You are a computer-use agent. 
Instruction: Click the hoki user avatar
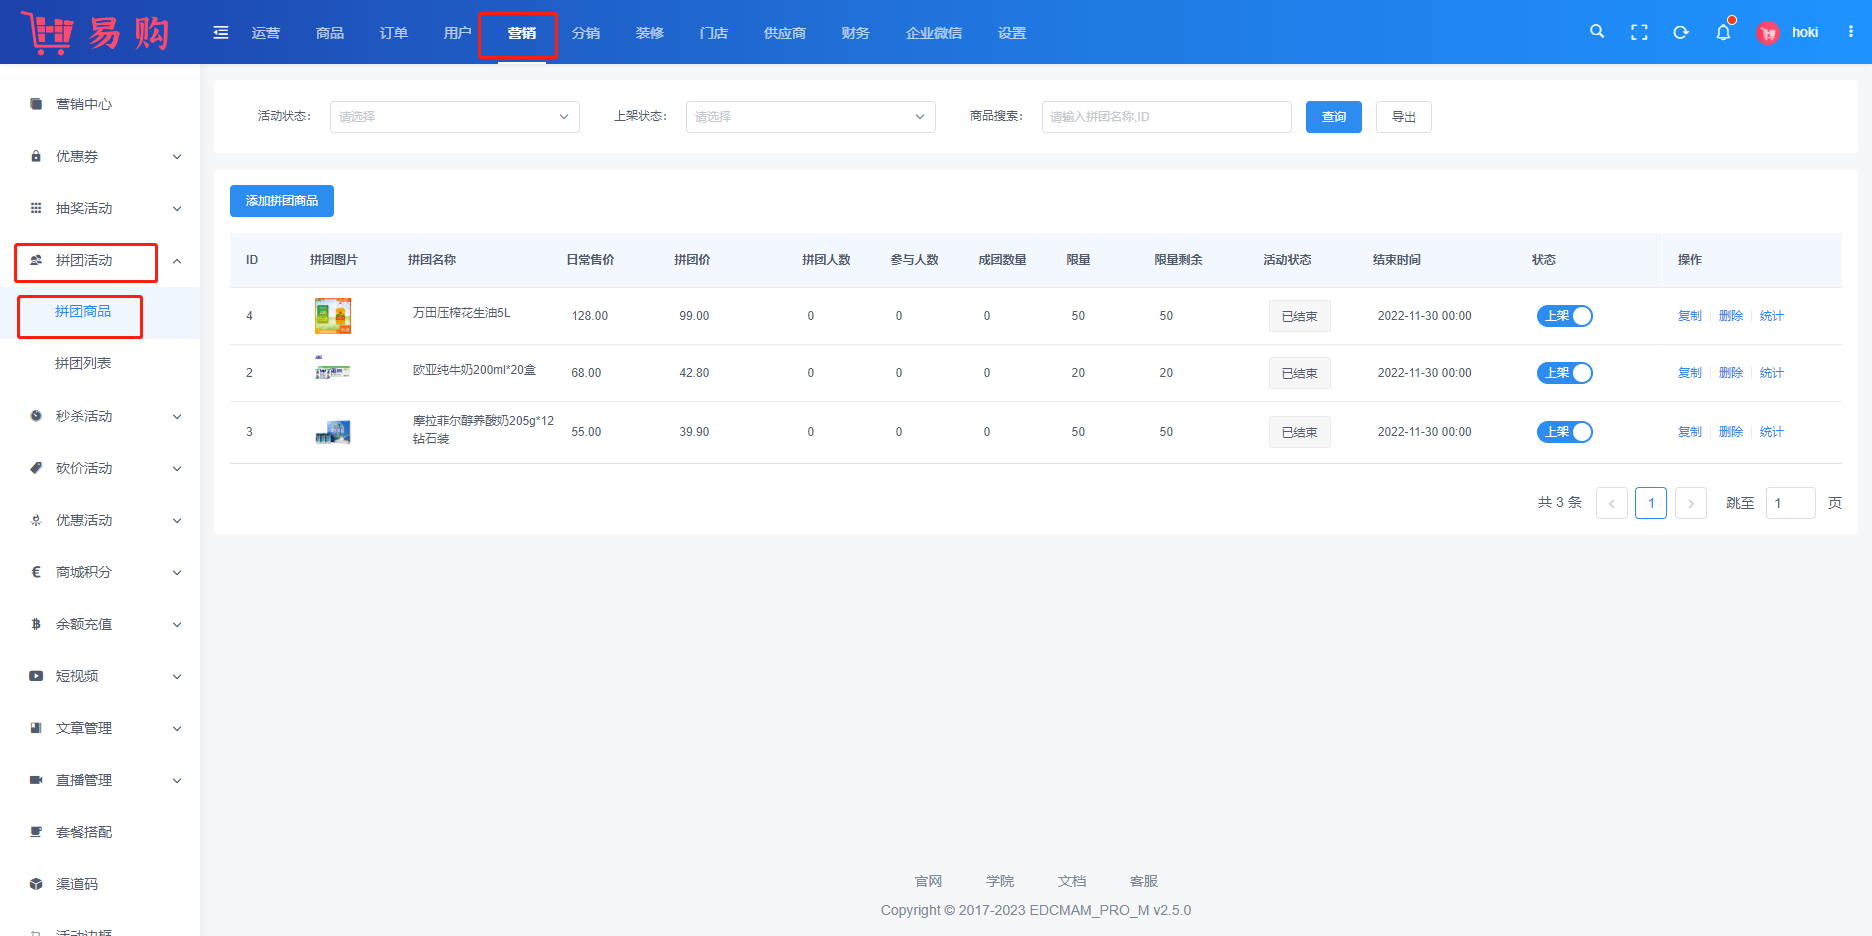click(x=1768, y=33)
